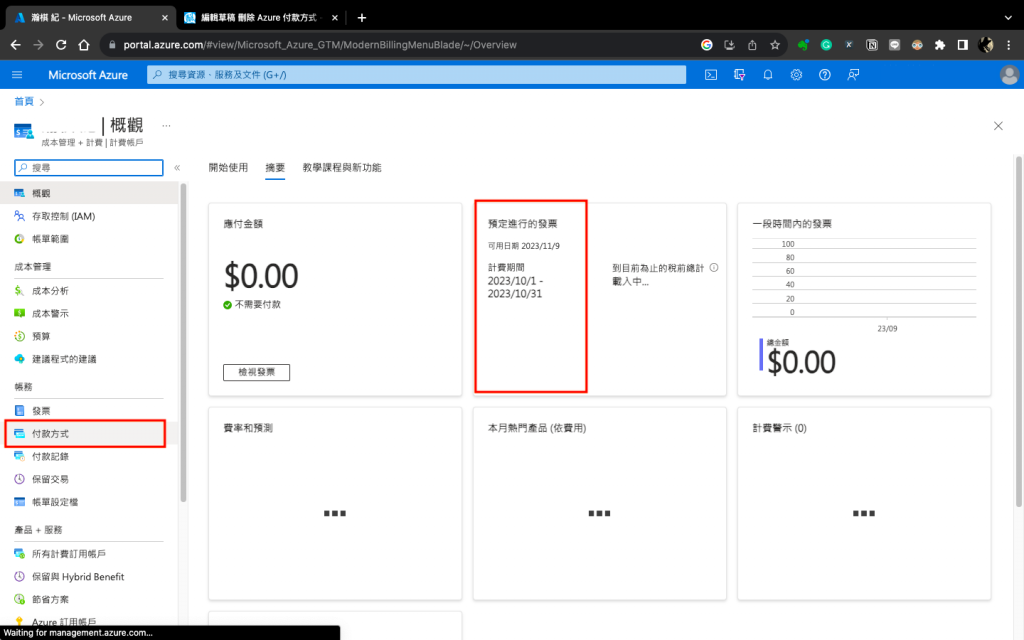Image resolution: width=1024 pixels, height=640 pixels.
Task: Bookmark page with the star icon
Action: (775, 45)
